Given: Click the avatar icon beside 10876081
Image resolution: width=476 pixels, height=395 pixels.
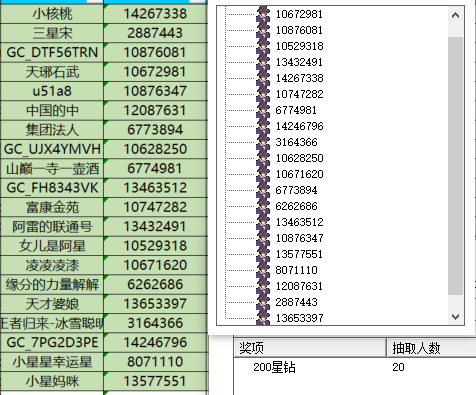Looking at the screenshot, I should pyautogui.click(x=263, y=30).
